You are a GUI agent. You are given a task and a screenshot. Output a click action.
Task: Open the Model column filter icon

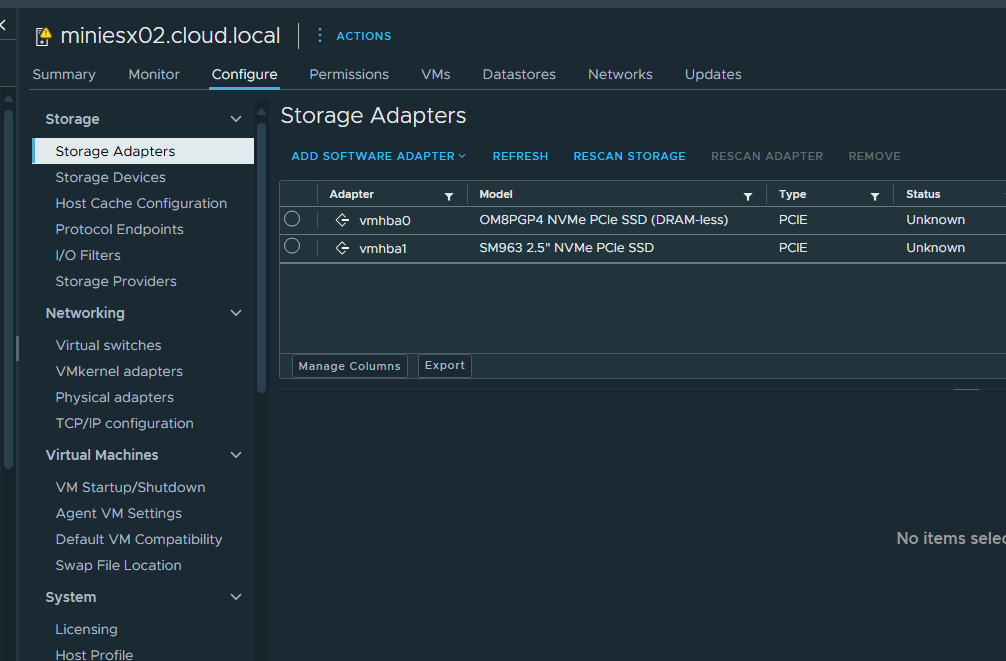[748, 196]
